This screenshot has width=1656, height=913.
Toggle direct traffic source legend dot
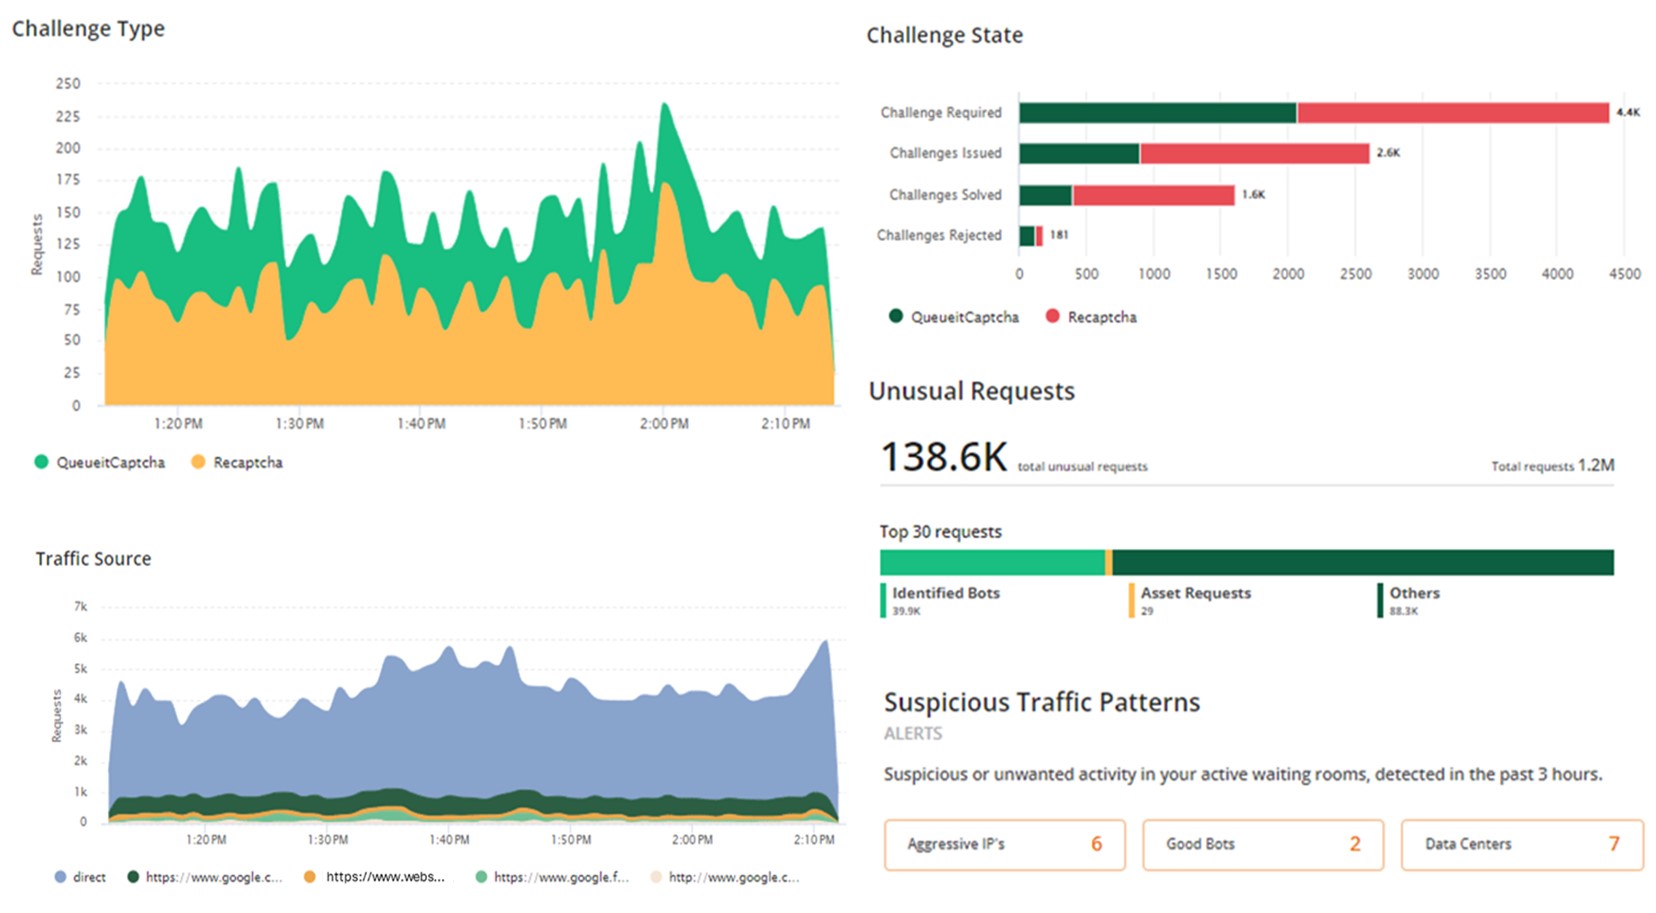coord(60,877)
